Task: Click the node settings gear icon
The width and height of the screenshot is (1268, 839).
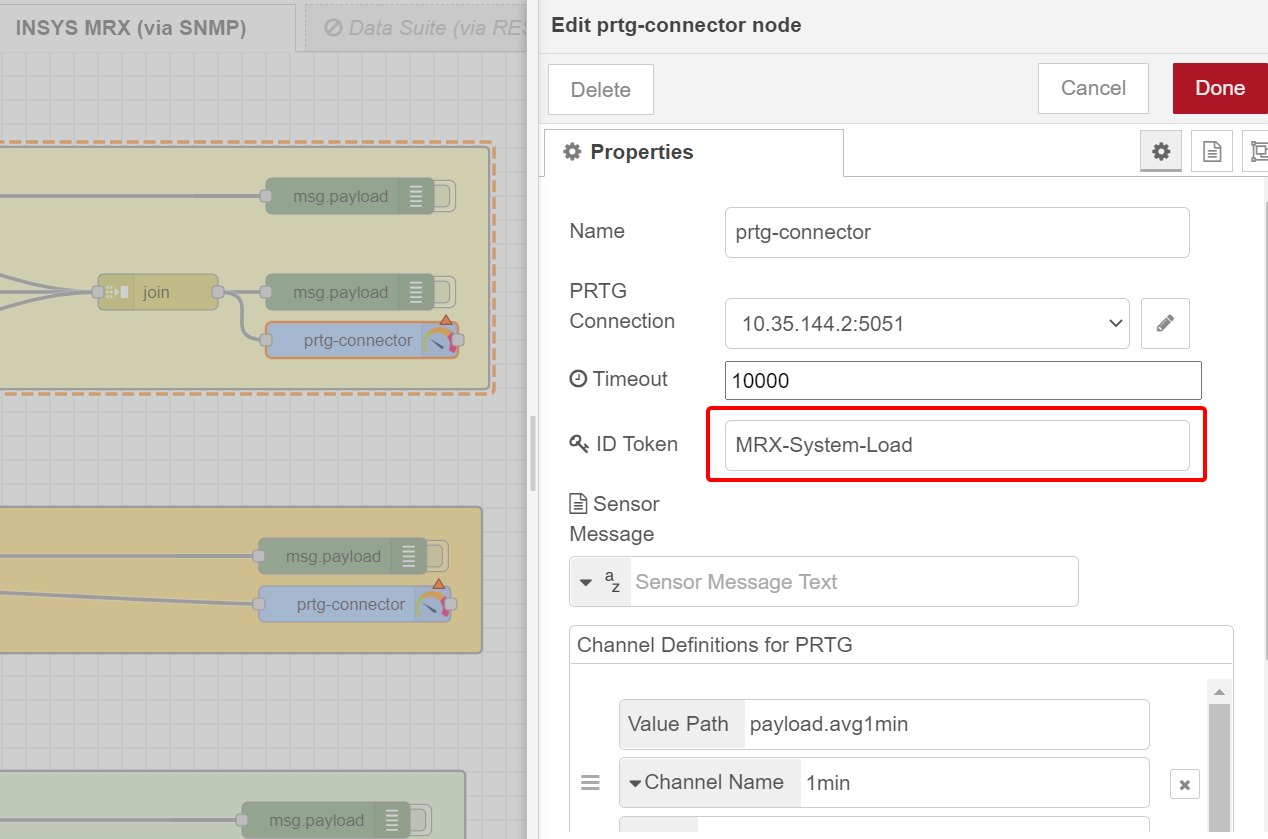Action: [x=1160, y=152]
